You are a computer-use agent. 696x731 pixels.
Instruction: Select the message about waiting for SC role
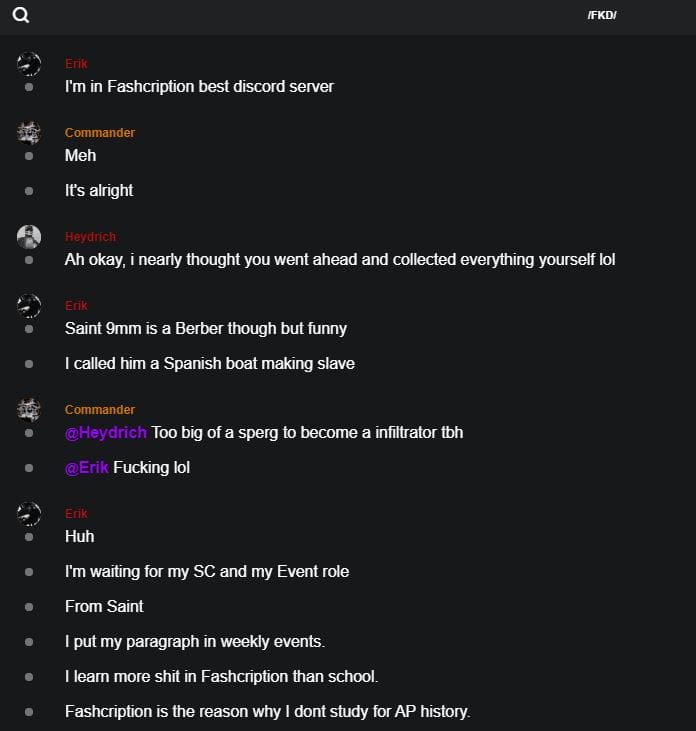[x=207, y=572]
